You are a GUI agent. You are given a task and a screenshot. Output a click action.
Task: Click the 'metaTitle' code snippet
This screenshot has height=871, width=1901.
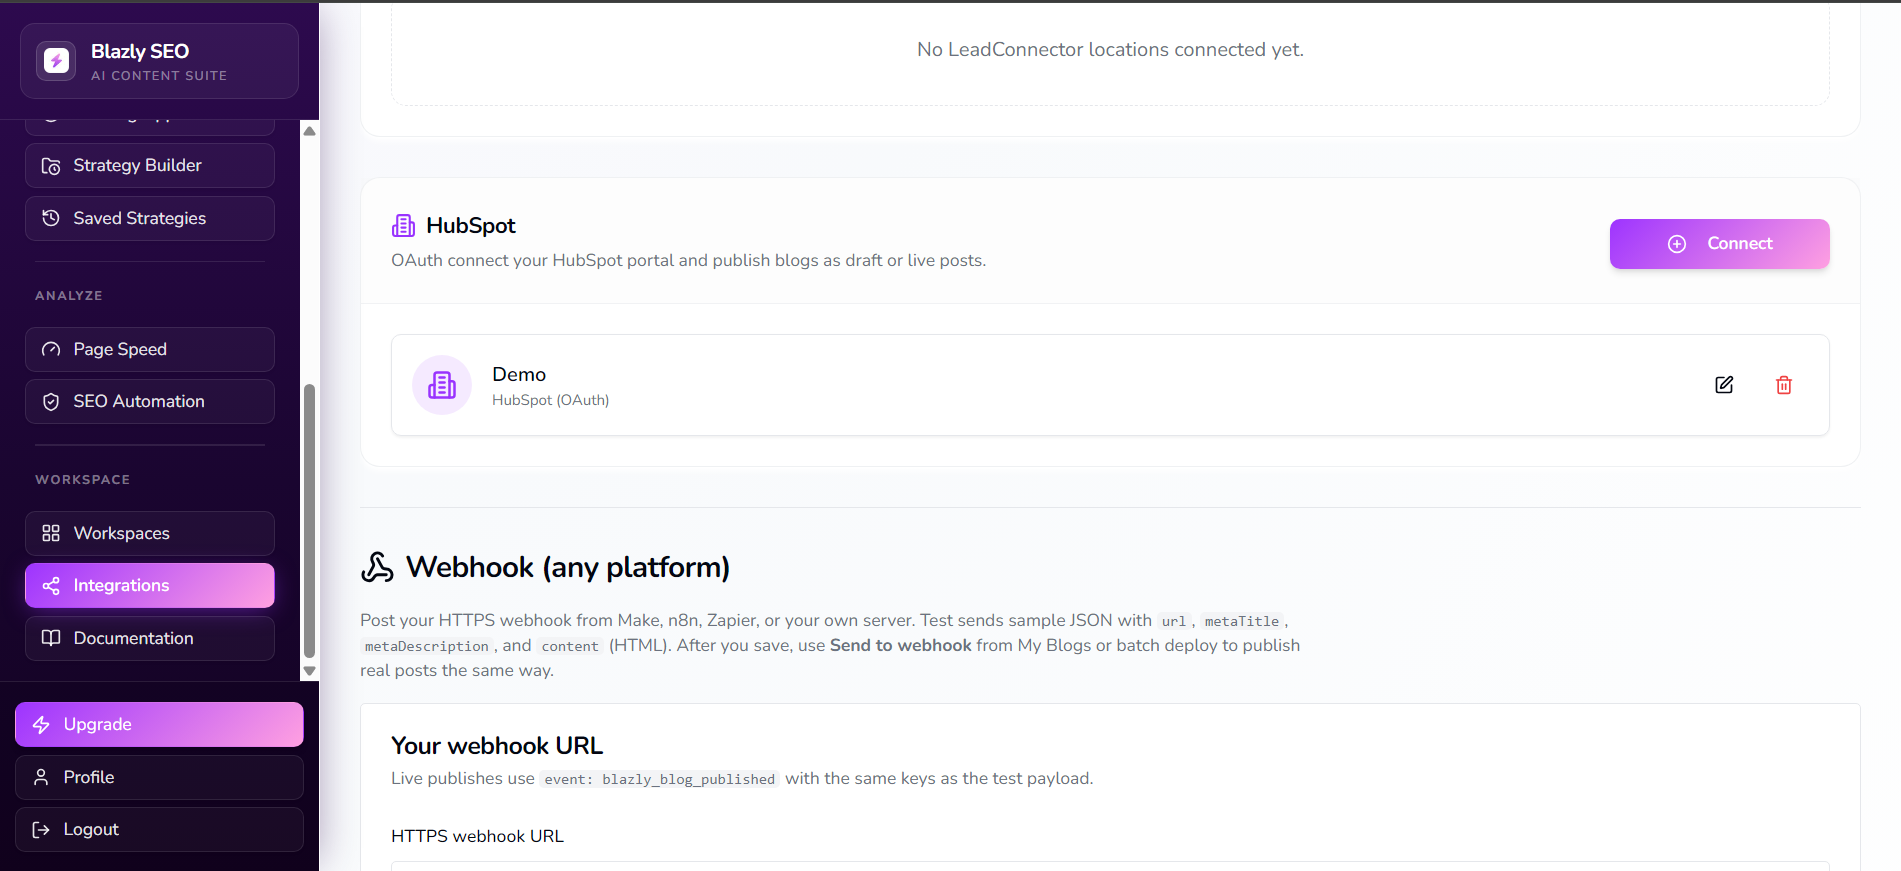tap(1242, 621)
